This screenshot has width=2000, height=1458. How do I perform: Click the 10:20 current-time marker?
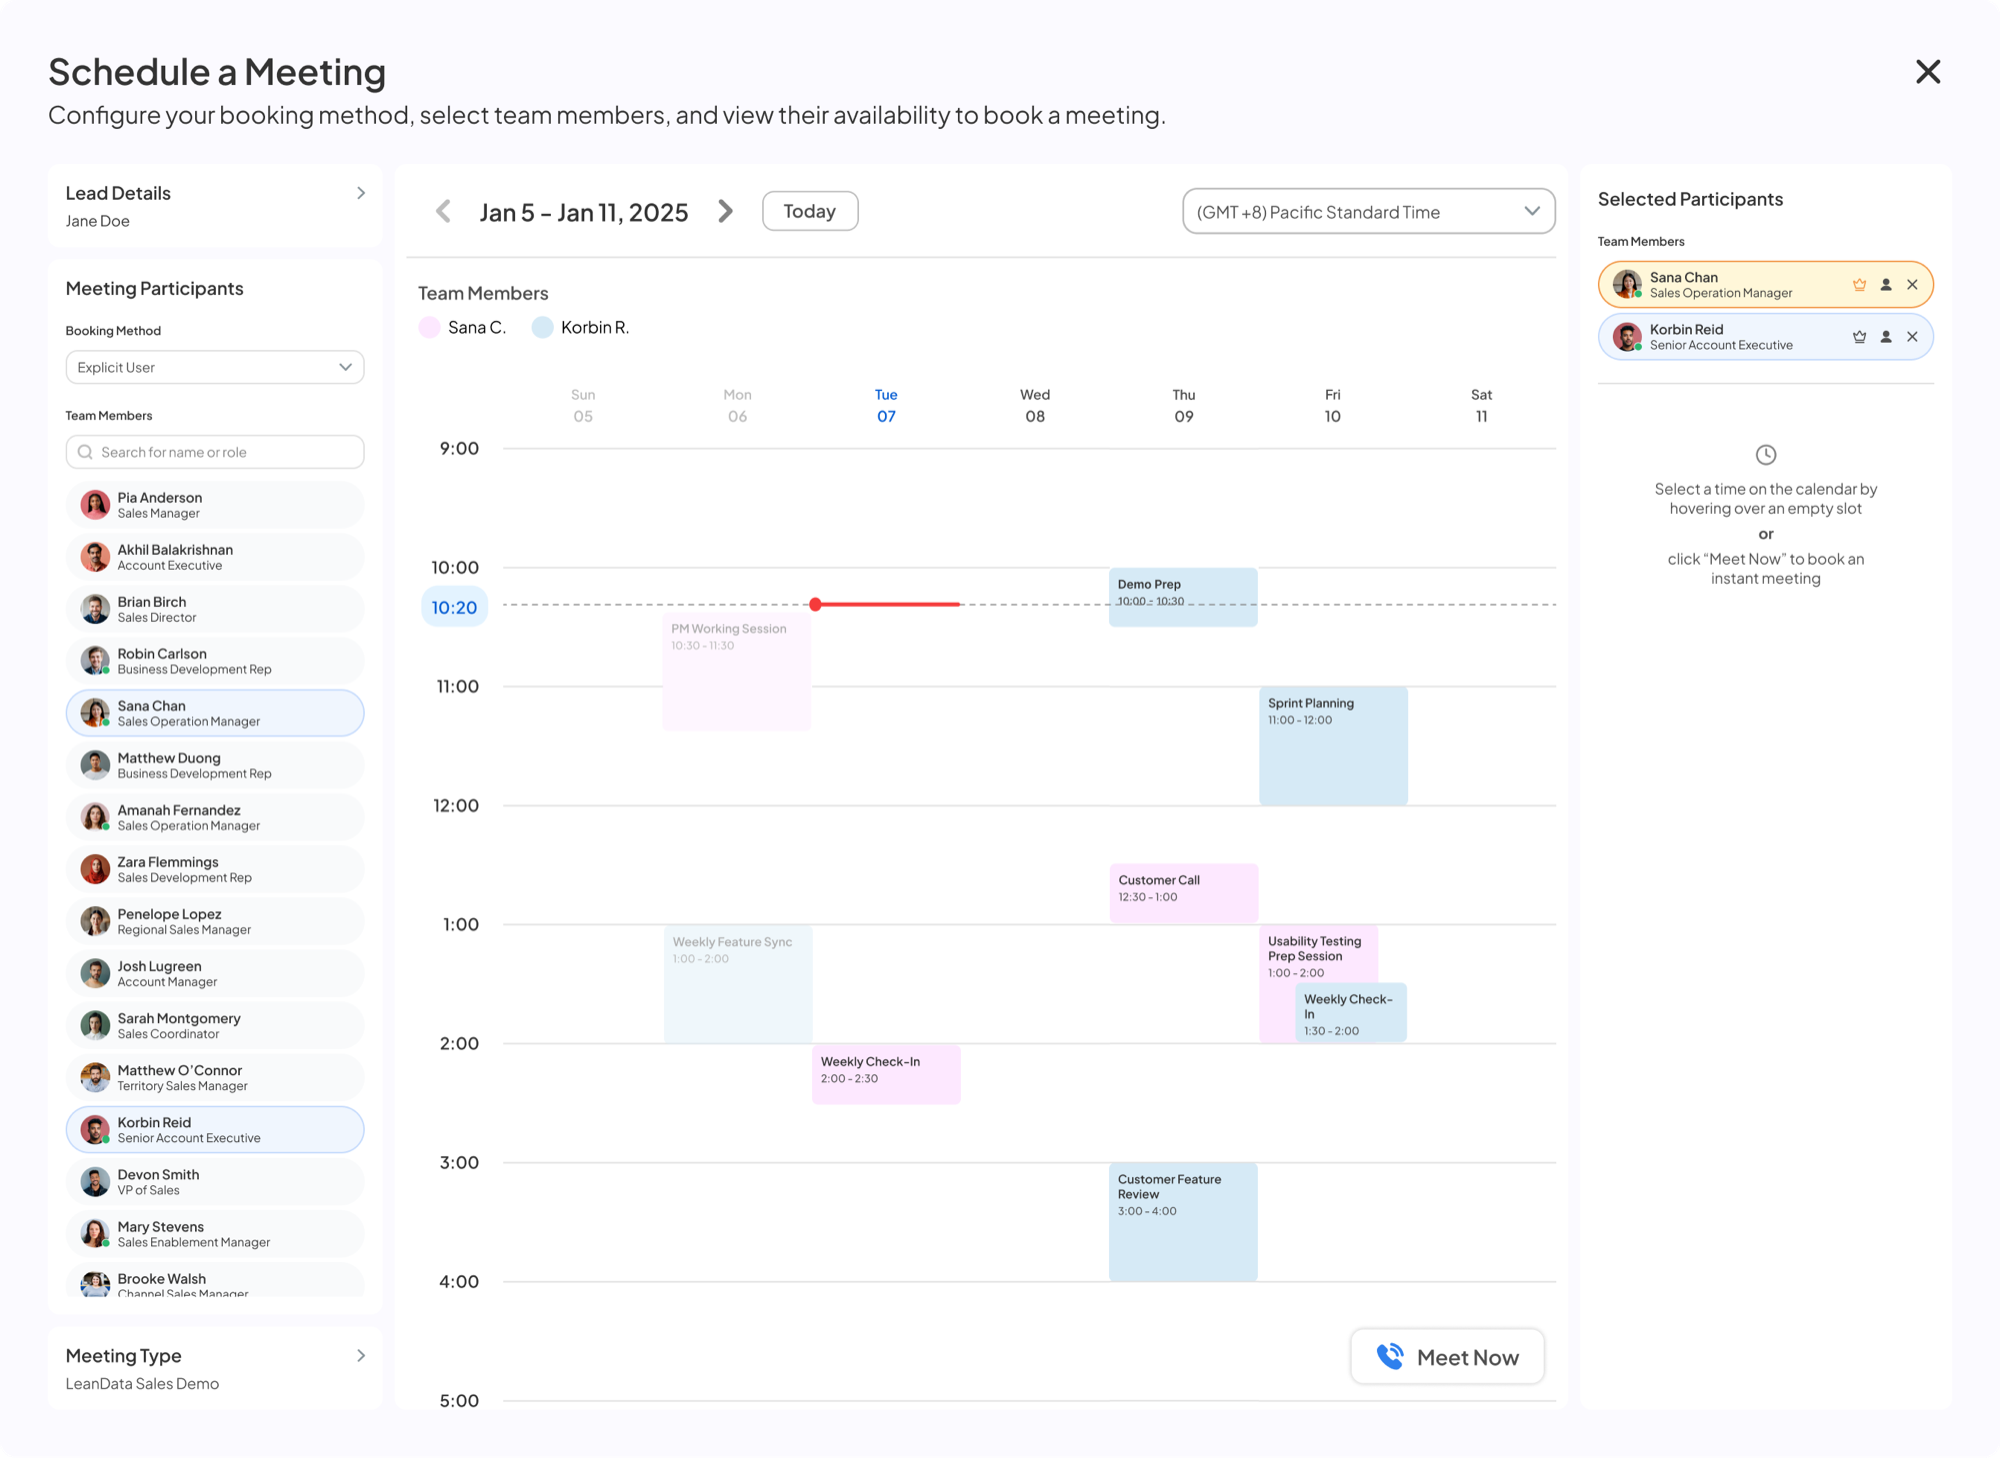(x=454, y=607)
